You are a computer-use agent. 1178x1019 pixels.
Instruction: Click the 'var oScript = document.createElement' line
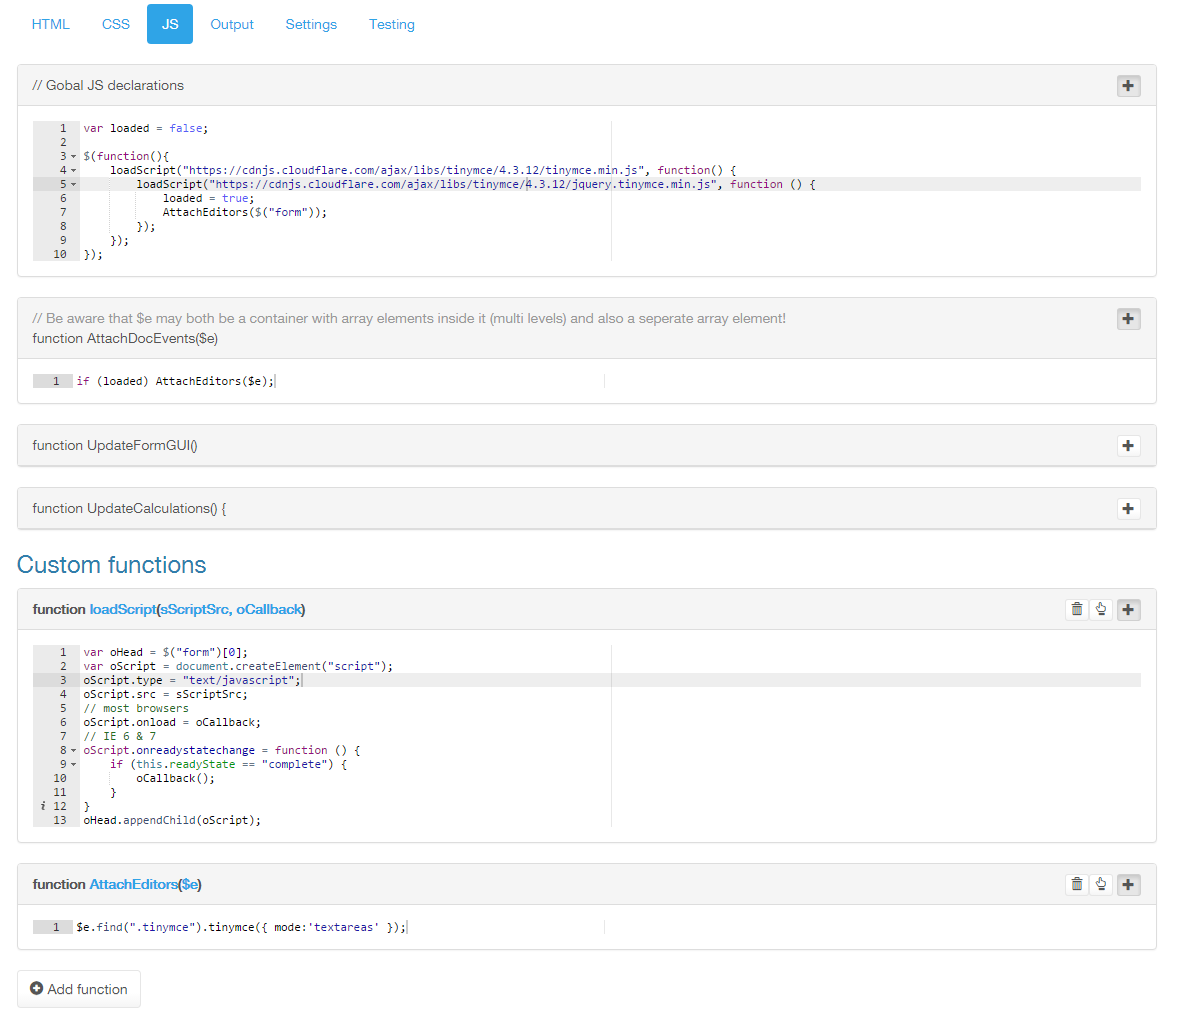point(238,667)
